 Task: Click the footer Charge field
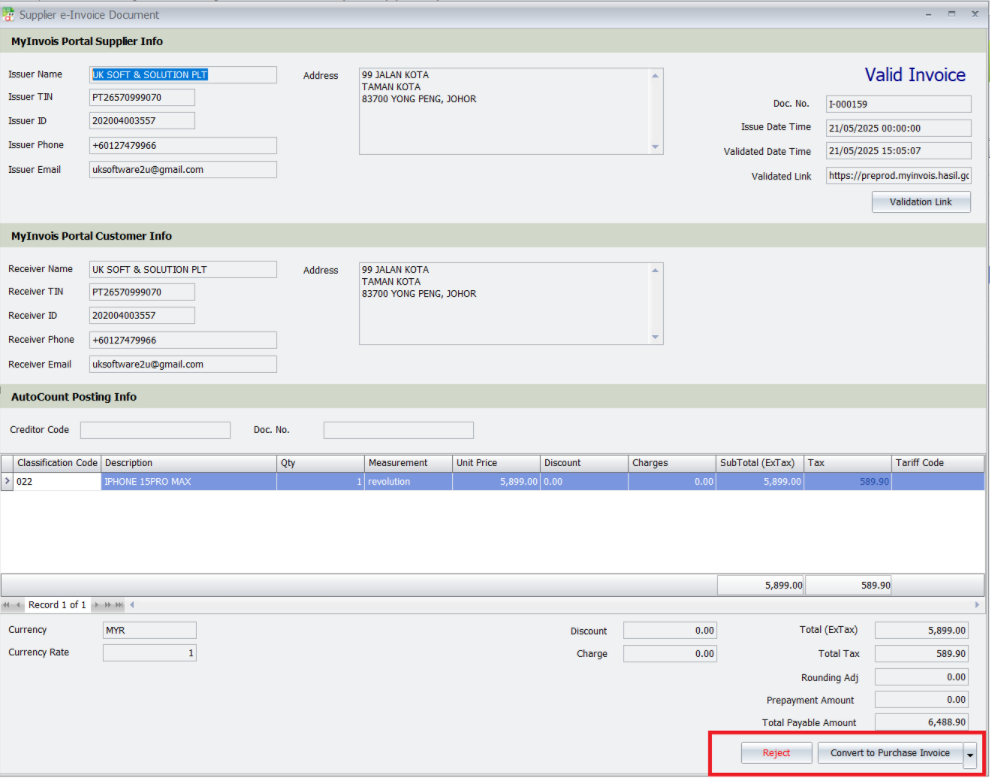[x=670, y=654]
